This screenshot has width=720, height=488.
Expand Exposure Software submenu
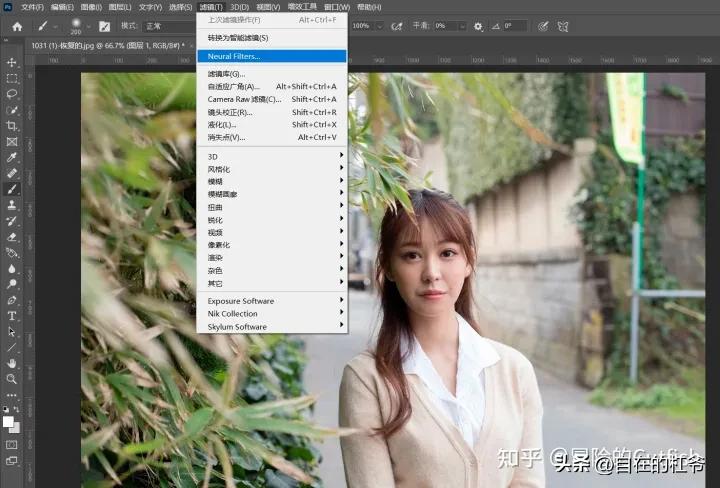click(272, 301)
